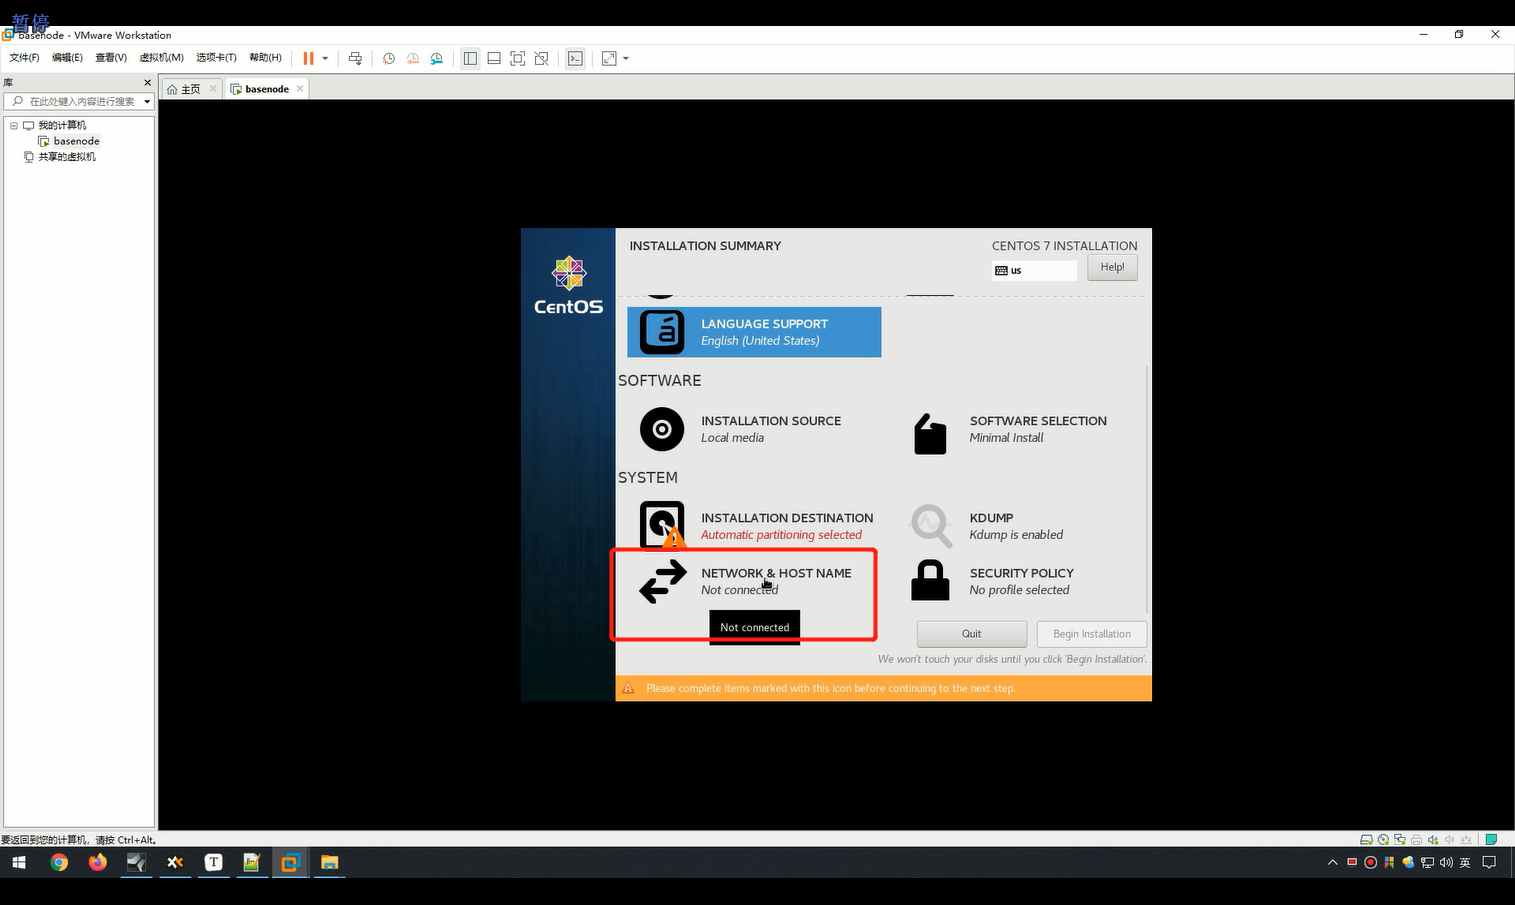The height and width of the screenshot is (905, 1515).
Task: Open the library search dropdown arrow
Action: click(x=147, y=102)
